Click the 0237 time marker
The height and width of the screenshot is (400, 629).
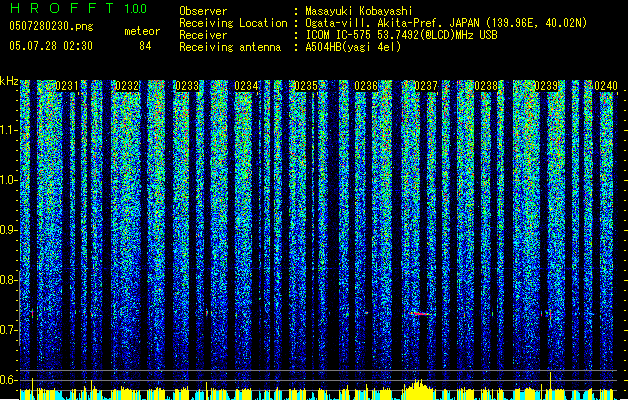click(426, 86)
